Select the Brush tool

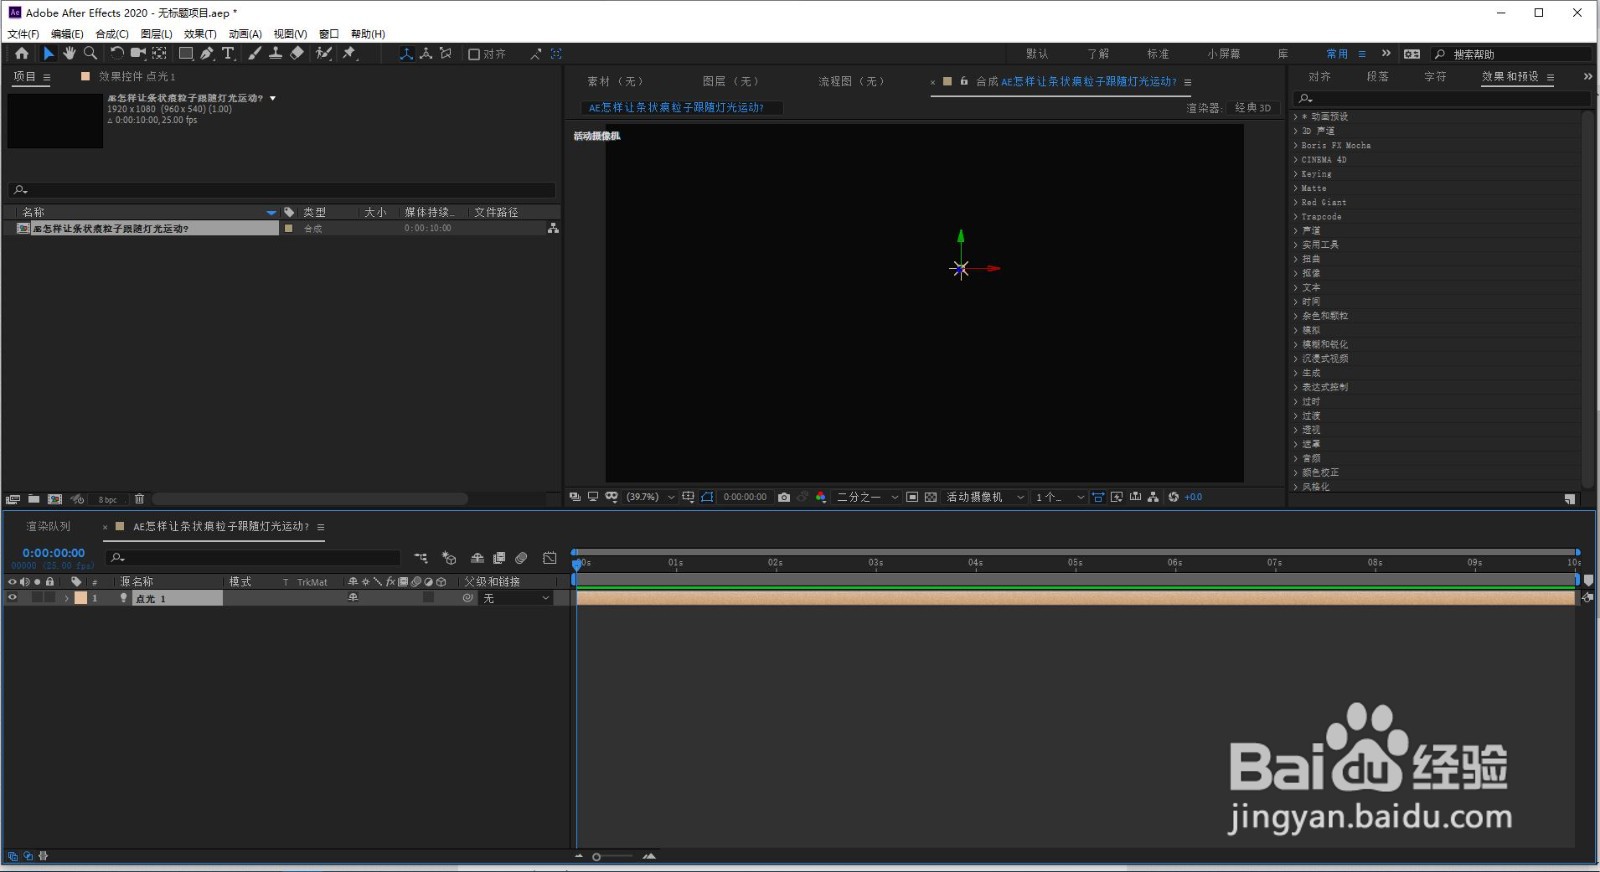[254, 53]
